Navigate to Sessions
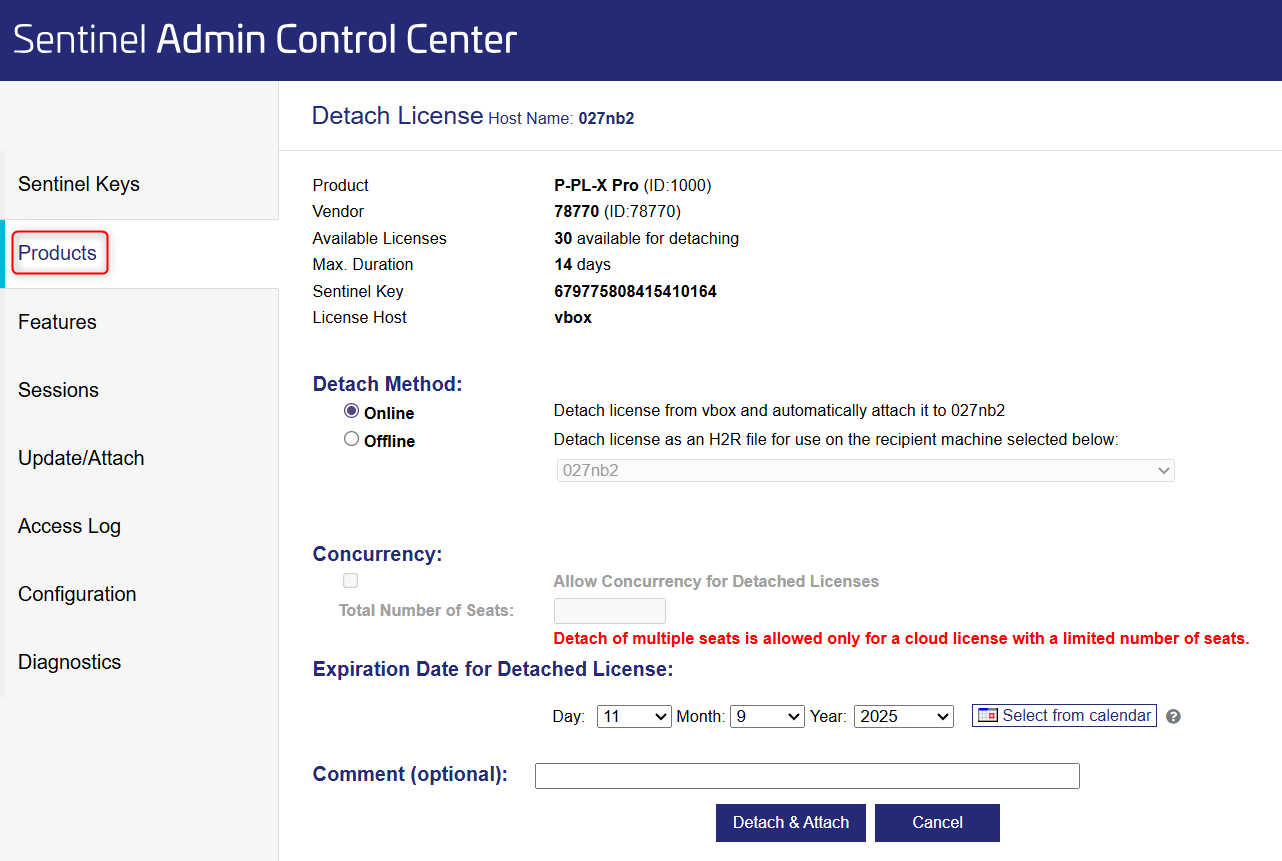The image size is (1282, 861). click(x=58, y=390)
